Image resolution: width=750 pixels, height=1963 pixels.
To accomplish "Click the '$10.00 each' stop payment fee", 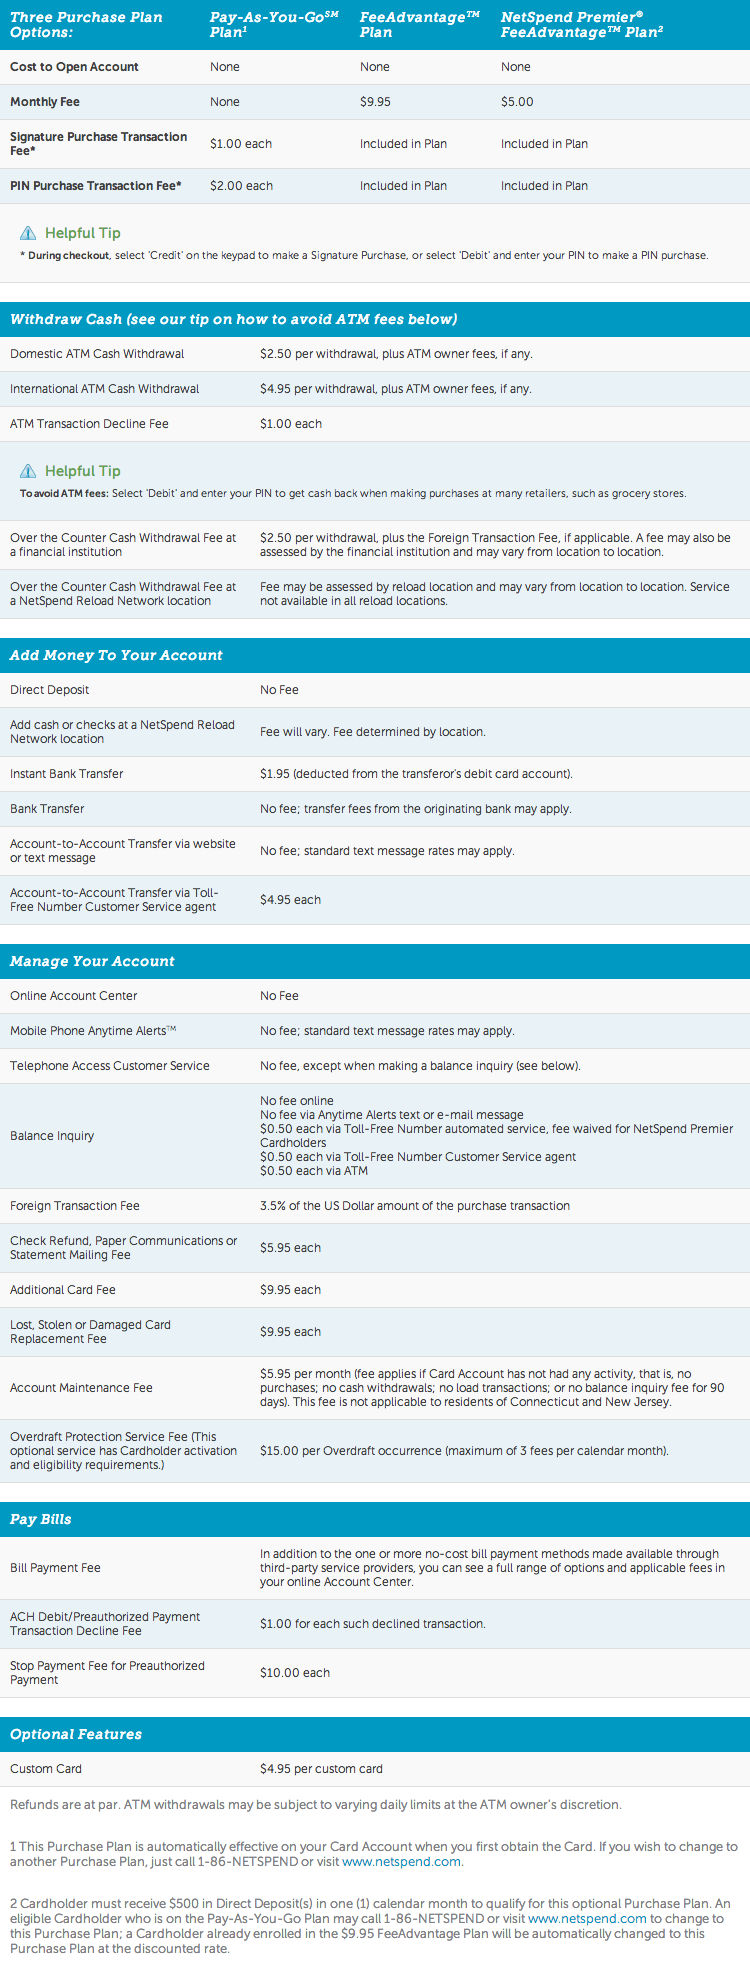I will point(295,1673).
